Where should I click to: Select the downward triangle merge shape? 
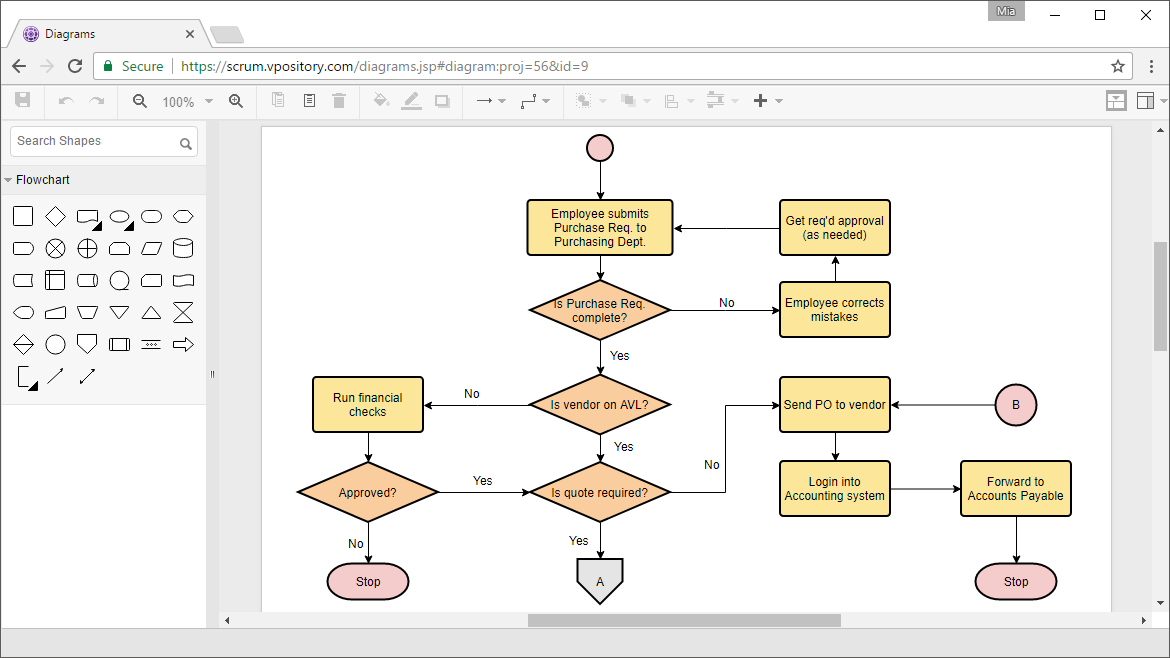pos(119,313)
